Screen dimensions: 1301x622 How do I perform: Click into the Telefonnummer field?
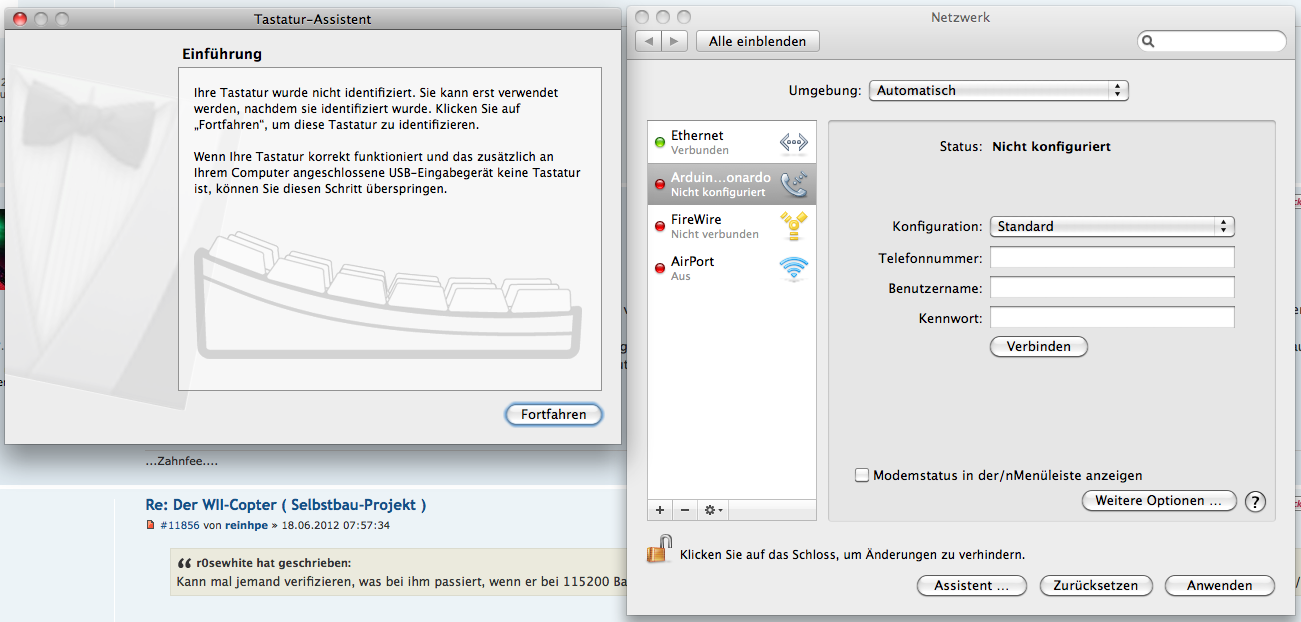pos(1112,258)
